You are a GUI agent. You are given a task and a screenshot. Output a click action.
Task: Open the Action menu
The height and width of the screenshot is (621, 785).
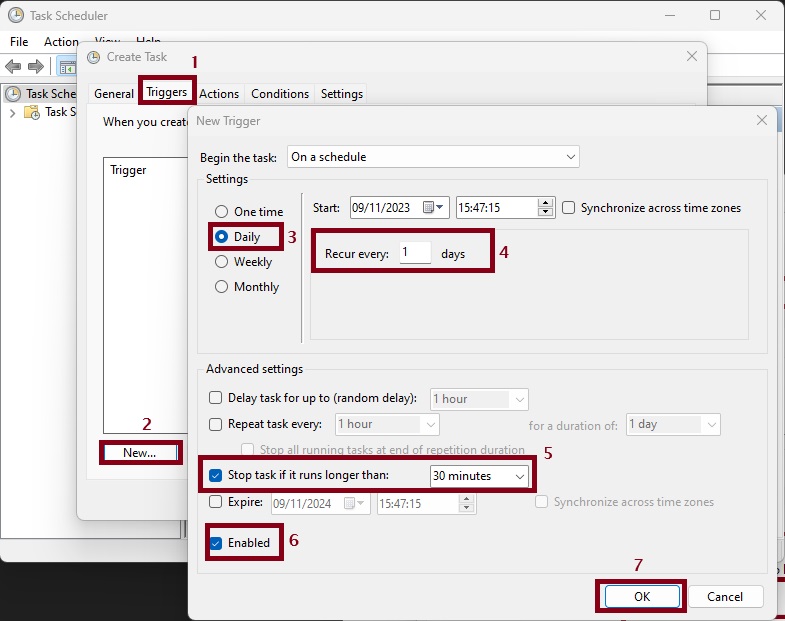pyautogui.click(x=61, y=42)
